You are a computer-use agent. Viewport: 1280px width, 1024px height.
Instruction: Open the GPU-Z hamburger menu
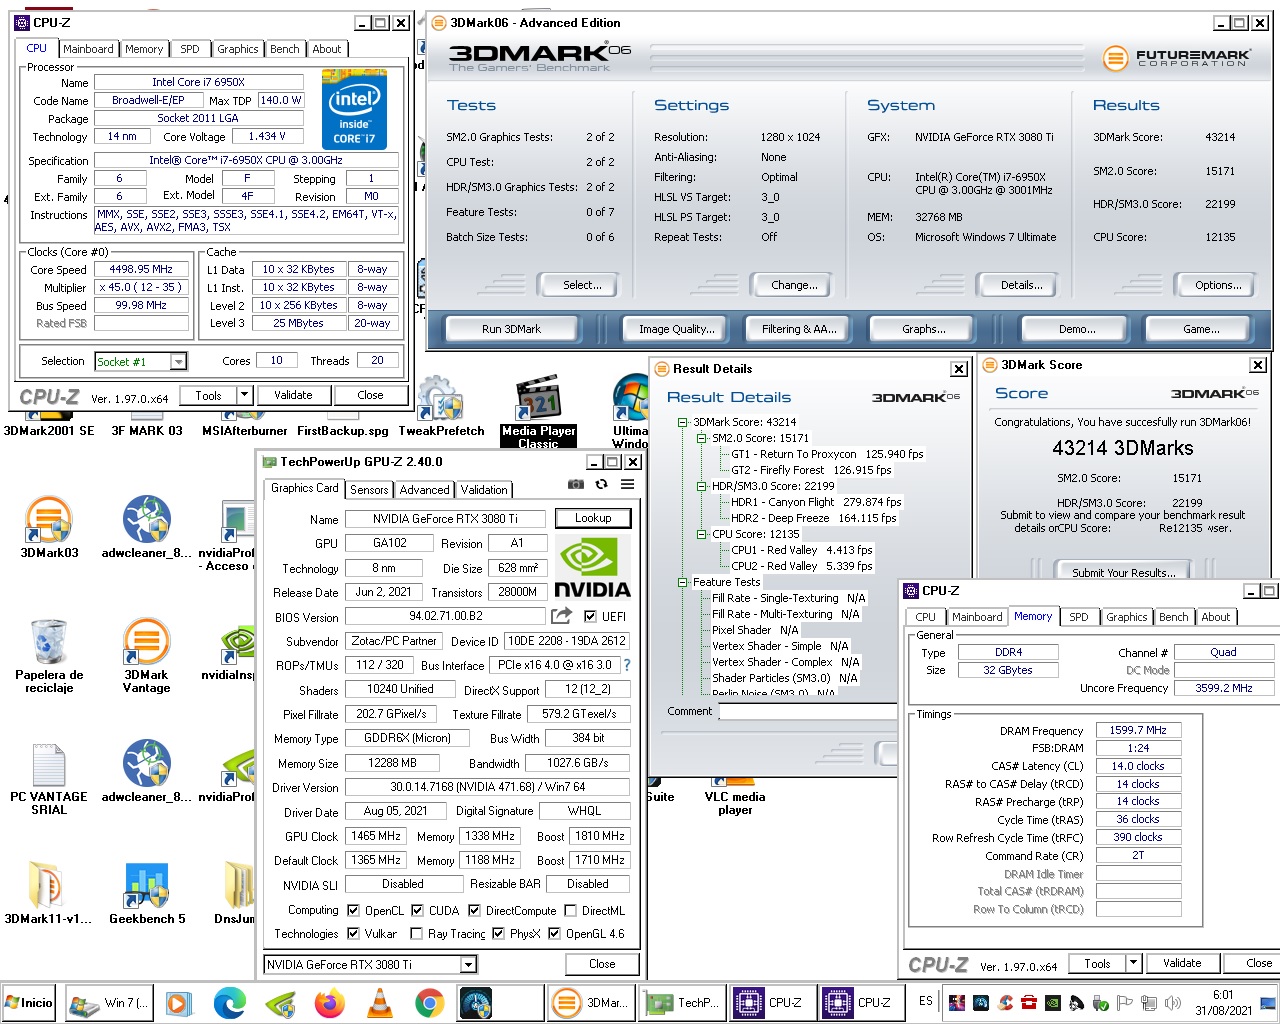[x=627, y=484]
